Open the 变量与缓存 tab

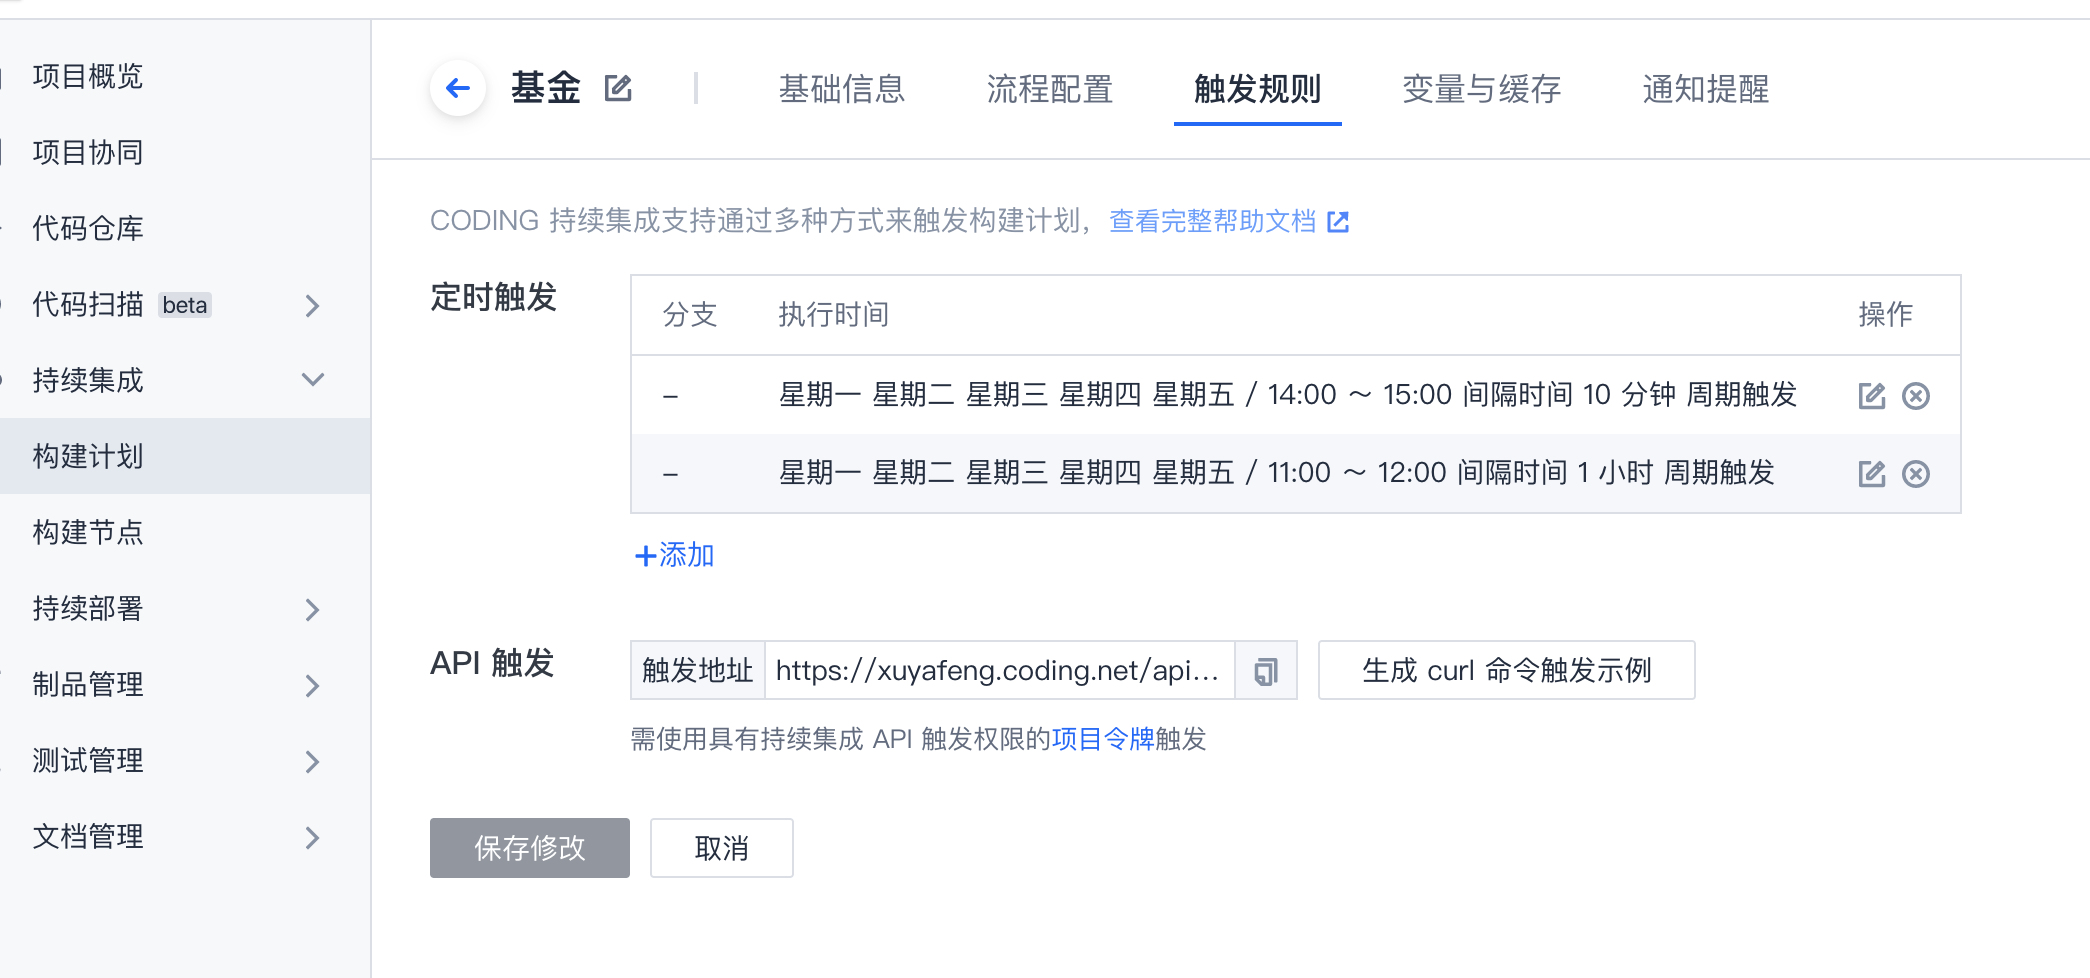(x=1481, y=89)
